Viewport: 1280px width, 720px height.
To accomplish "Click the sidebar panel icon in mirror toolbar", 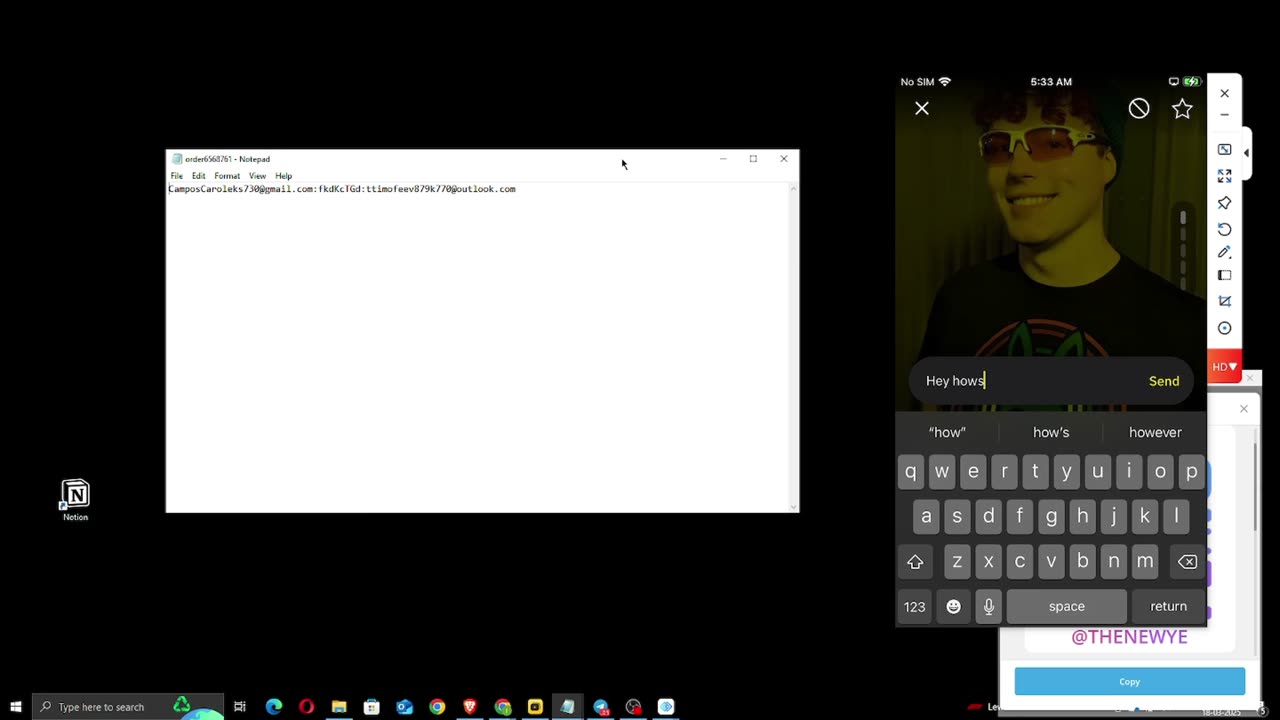I will click(x=1224, y=276).
